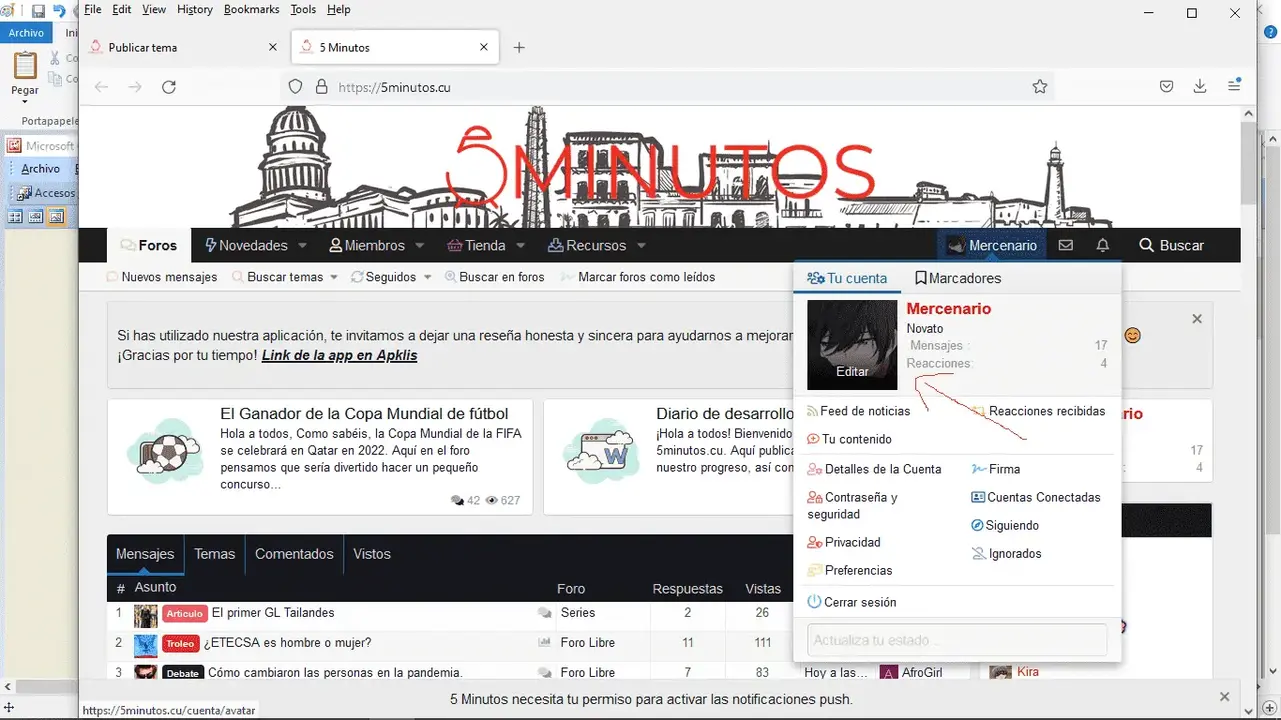Open the inbox envelope icon
This screenshot has height=720, width=1281.
click(1066, 245)
